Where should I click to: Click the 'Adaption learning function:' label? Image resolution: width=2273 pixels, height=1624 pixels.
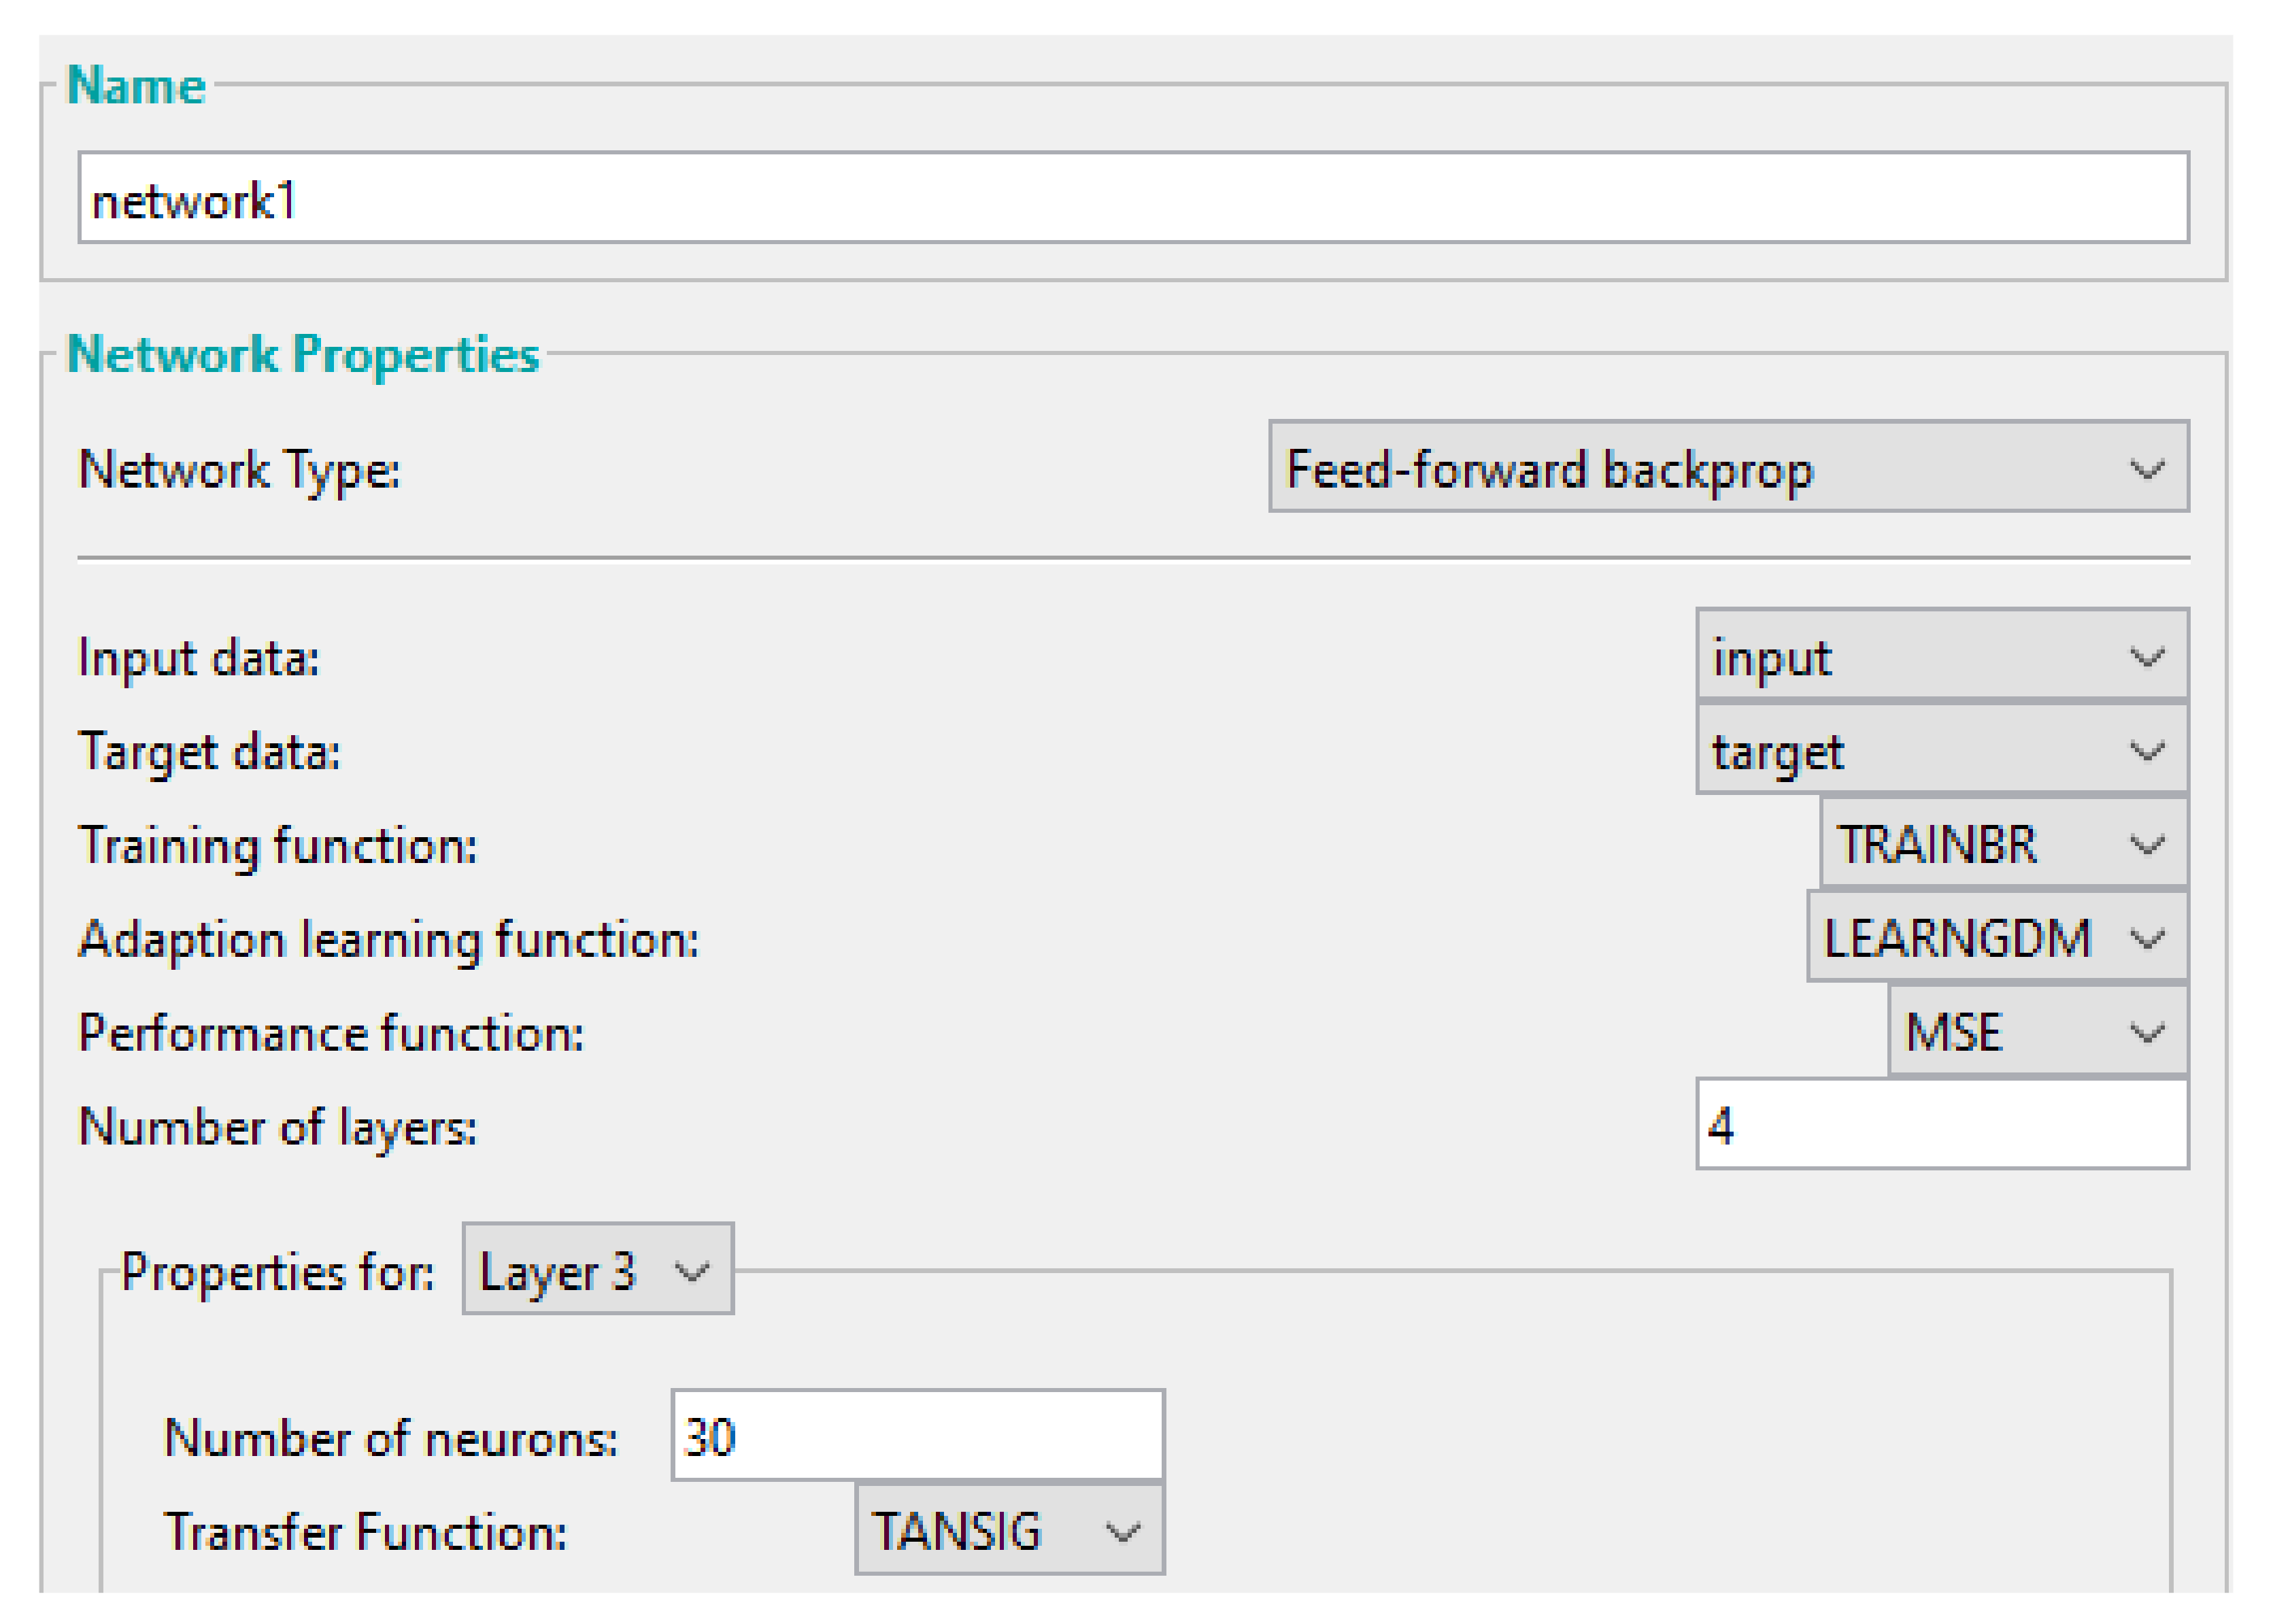388,940
